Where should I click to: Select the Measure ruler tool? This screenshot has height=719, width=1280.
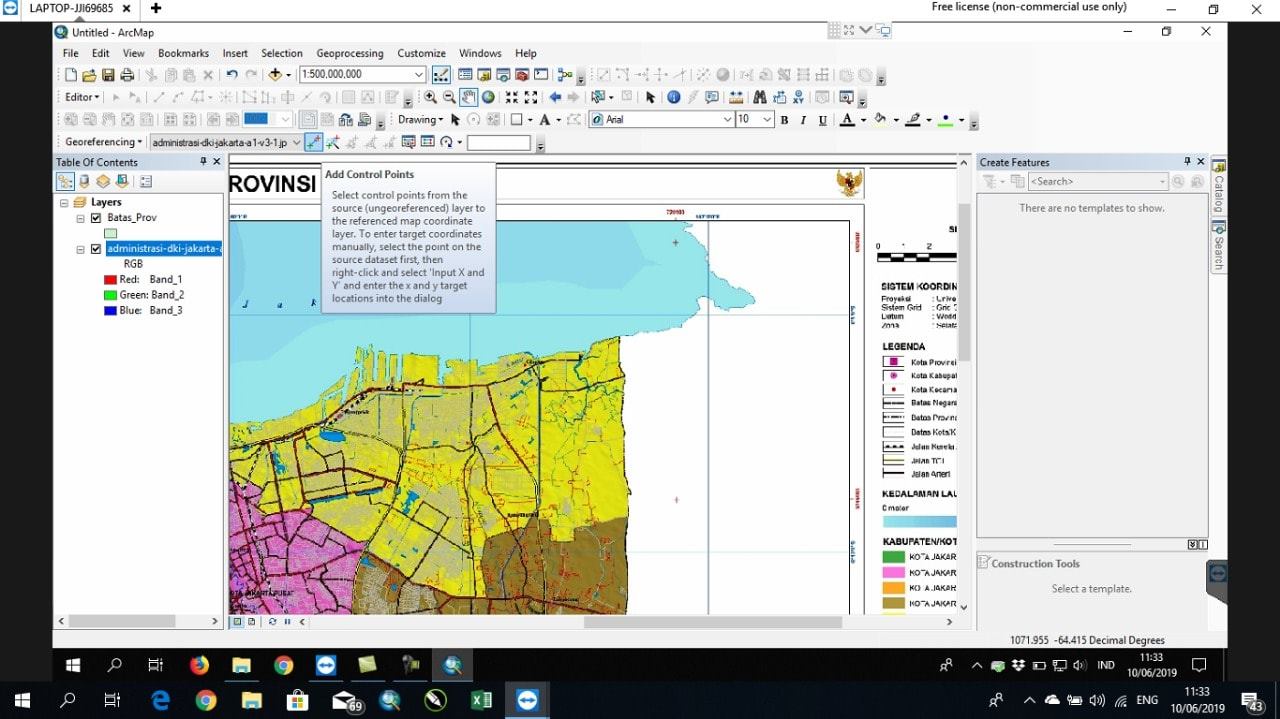(736, 97)
